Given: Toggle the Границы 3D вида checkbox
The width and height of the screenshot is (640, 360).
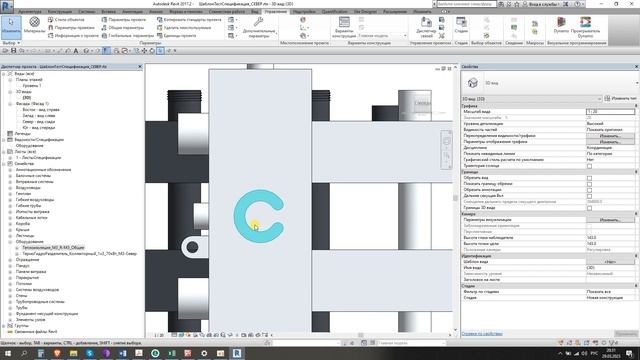Looking at the screenshot, I should coord(589,208).
